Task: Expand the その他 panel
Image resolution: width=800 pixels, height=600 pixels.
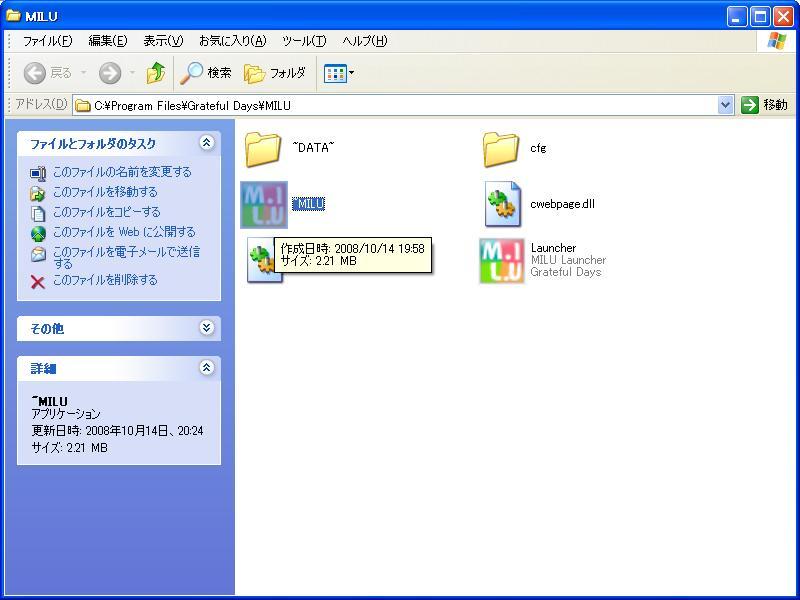Action: tap(207, 328)
